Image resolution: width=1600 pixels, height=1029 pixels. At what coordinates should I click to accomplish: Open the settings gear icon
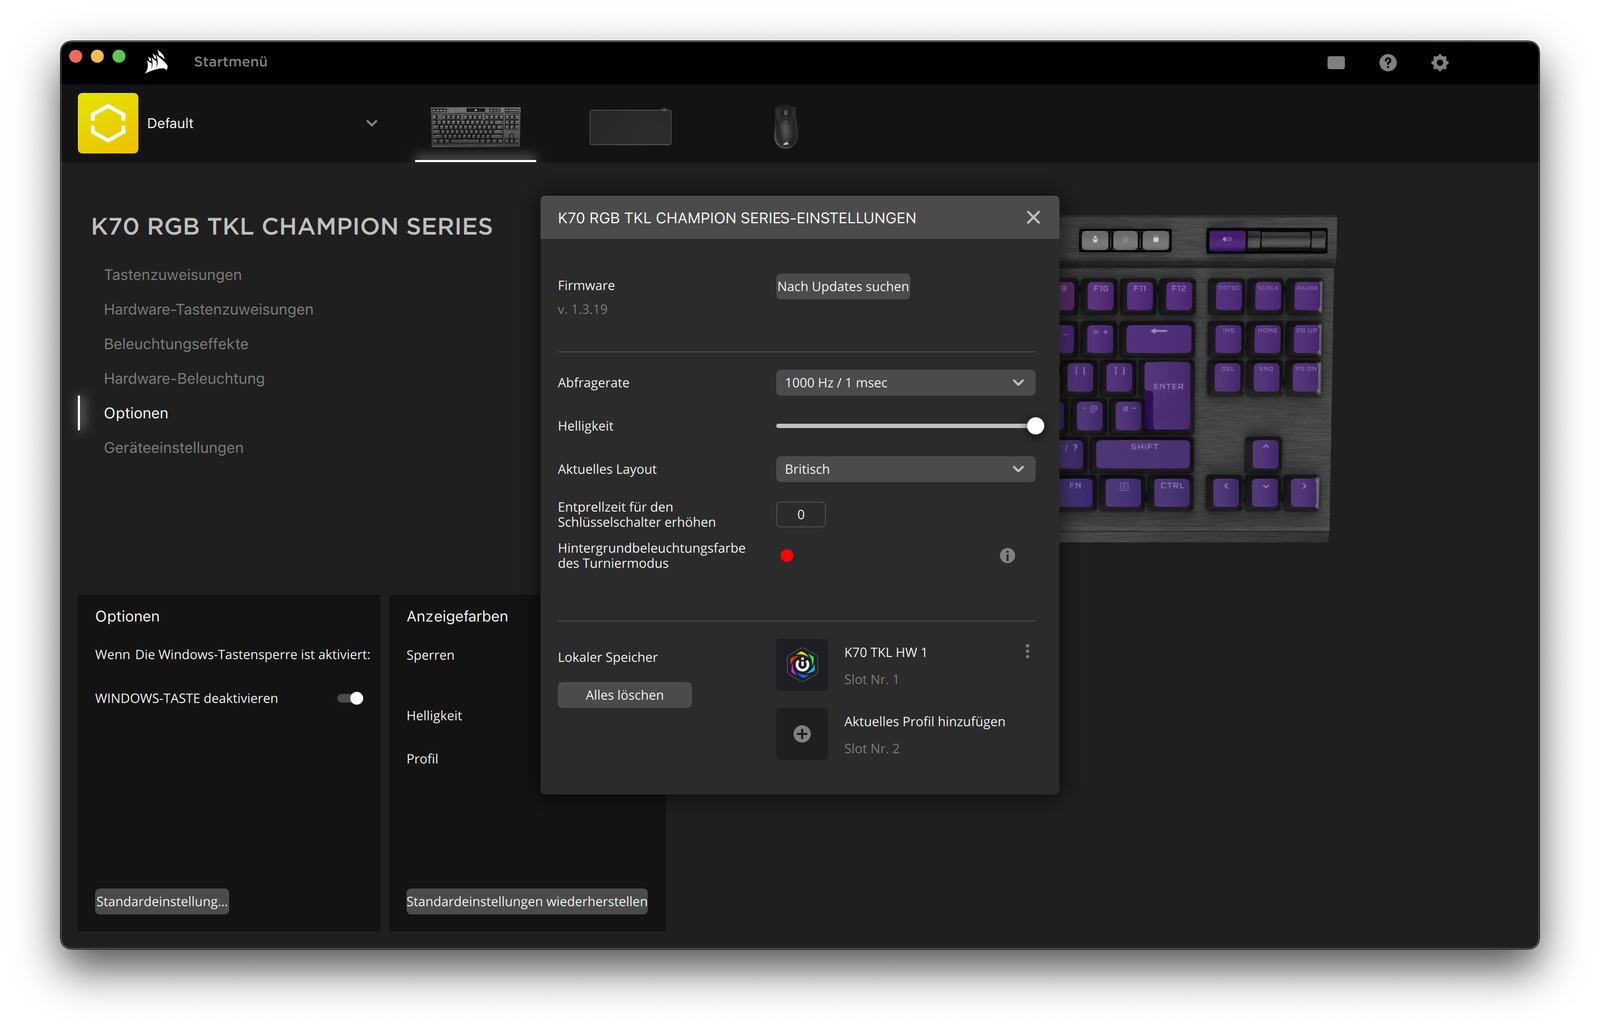click(x=1440, y=63)
